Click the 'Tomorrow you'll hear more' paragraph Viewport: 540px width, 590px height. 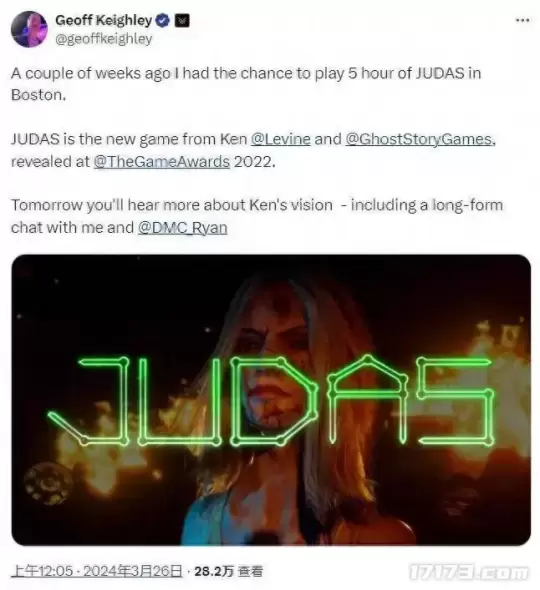[257, 216]
